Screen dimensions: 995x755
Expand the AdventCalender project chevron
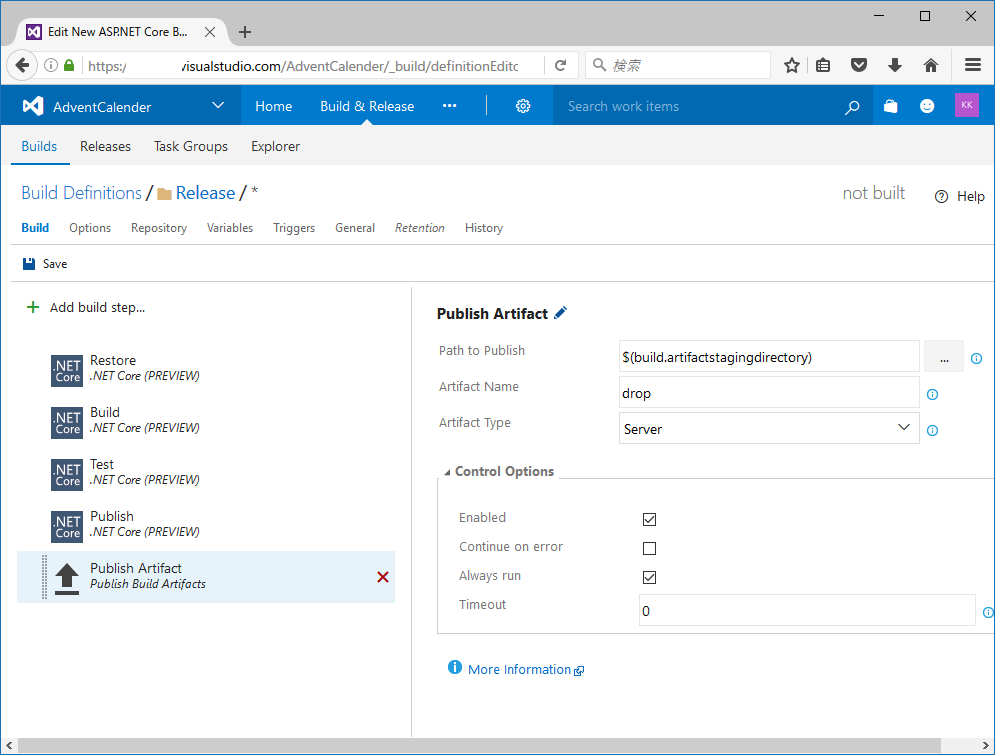point(218,105)
